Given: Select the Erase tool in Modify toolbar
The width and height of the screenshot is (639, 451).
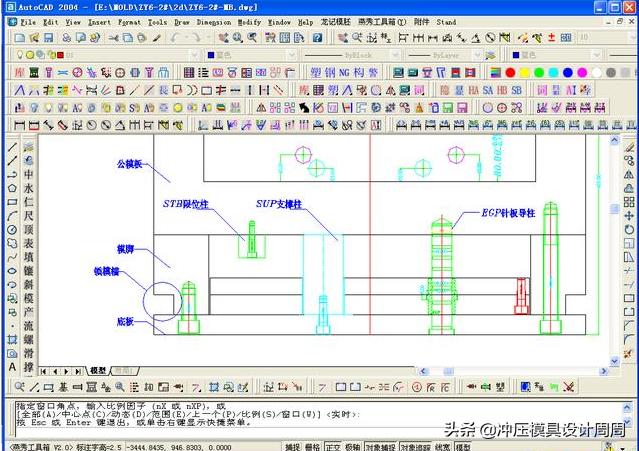Looking at the screenshot, I should [x=629, y=147].
